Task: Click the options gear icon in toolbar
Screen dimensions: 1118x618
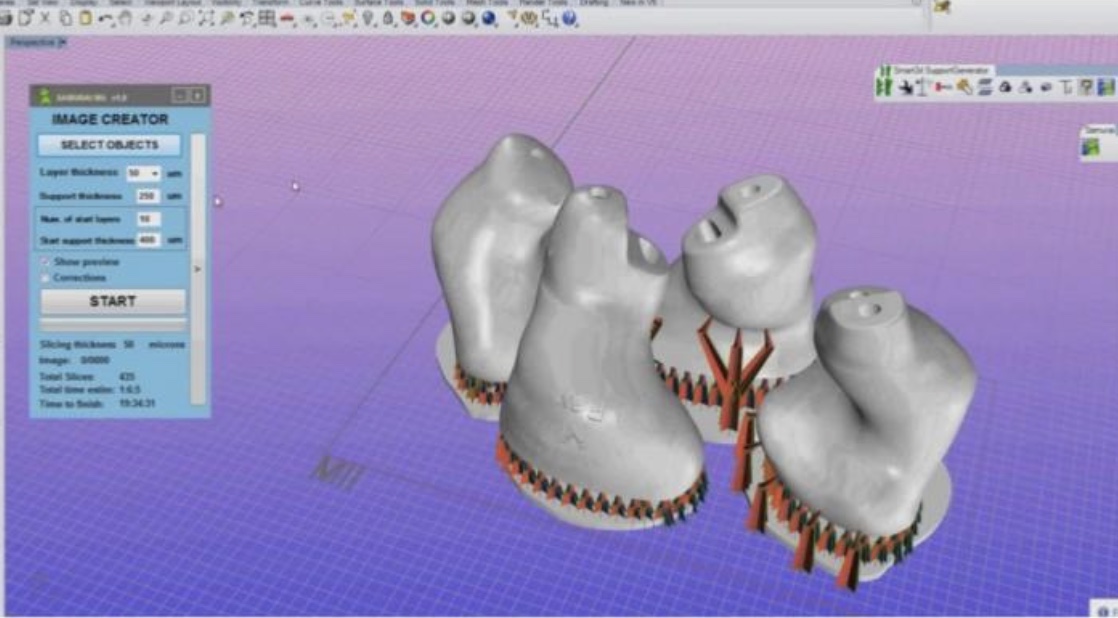Action: [x=529, y=20]
